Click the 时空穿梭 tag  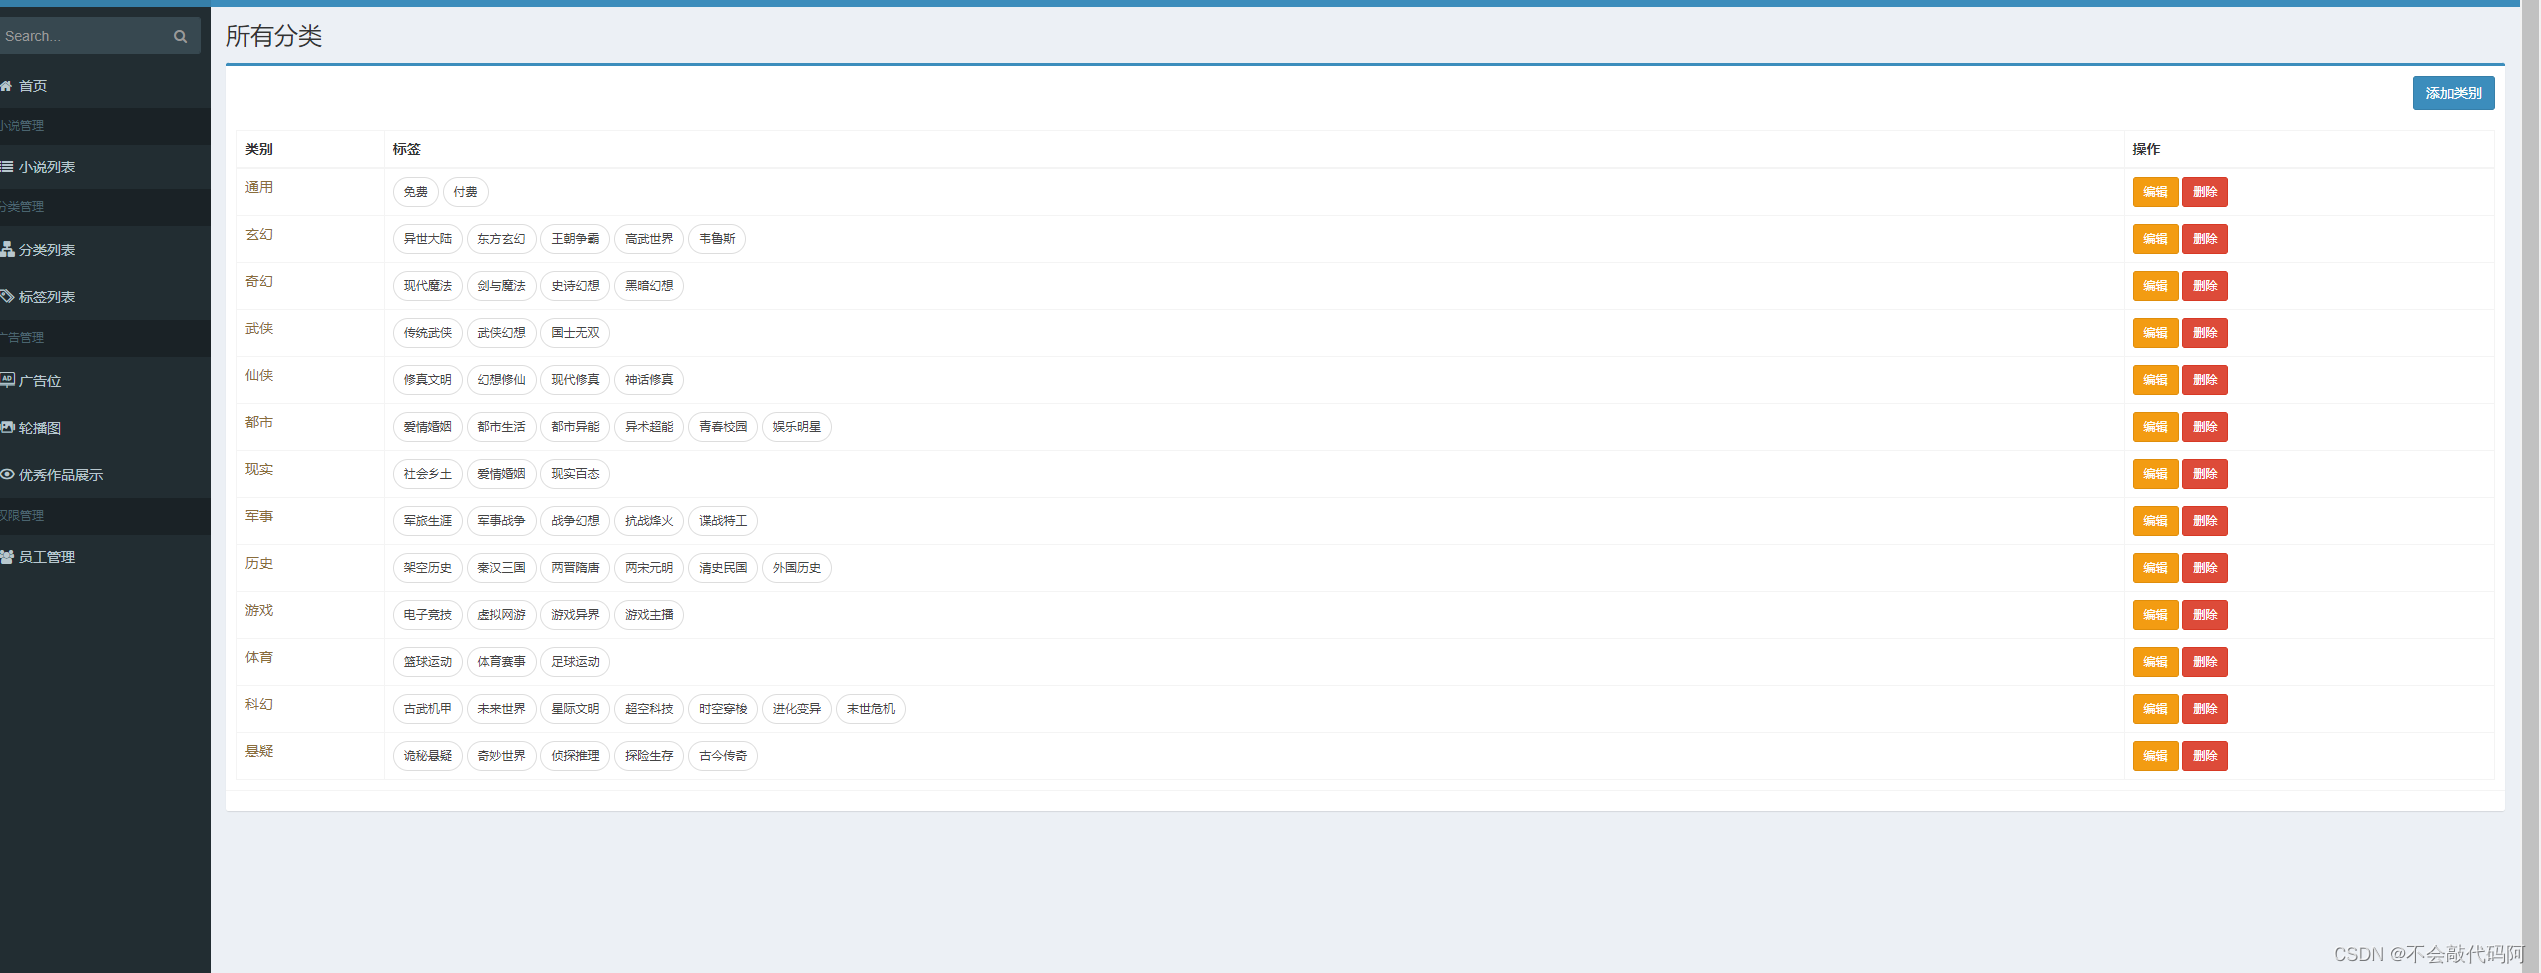723,709
